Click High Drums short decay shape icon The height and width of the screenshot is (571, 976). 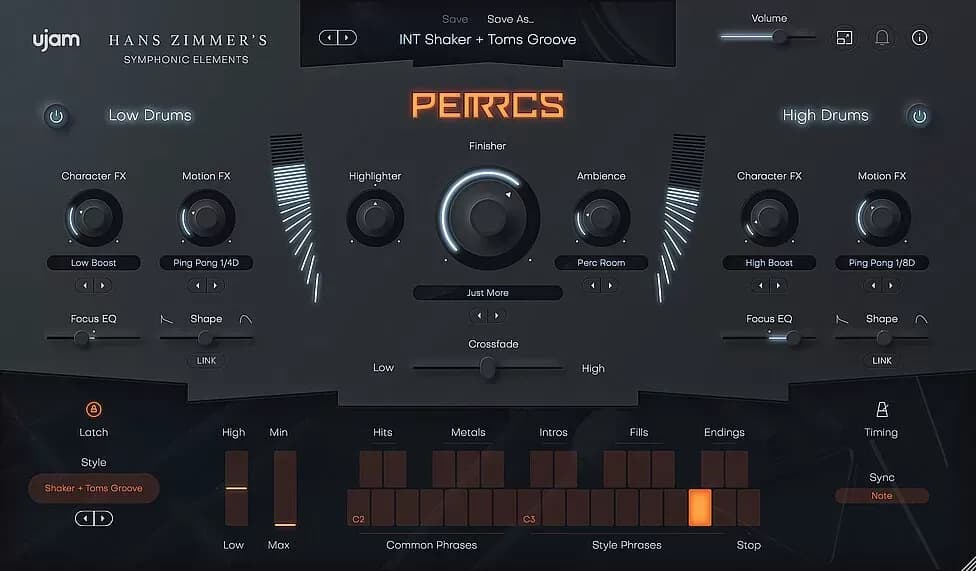842,319
